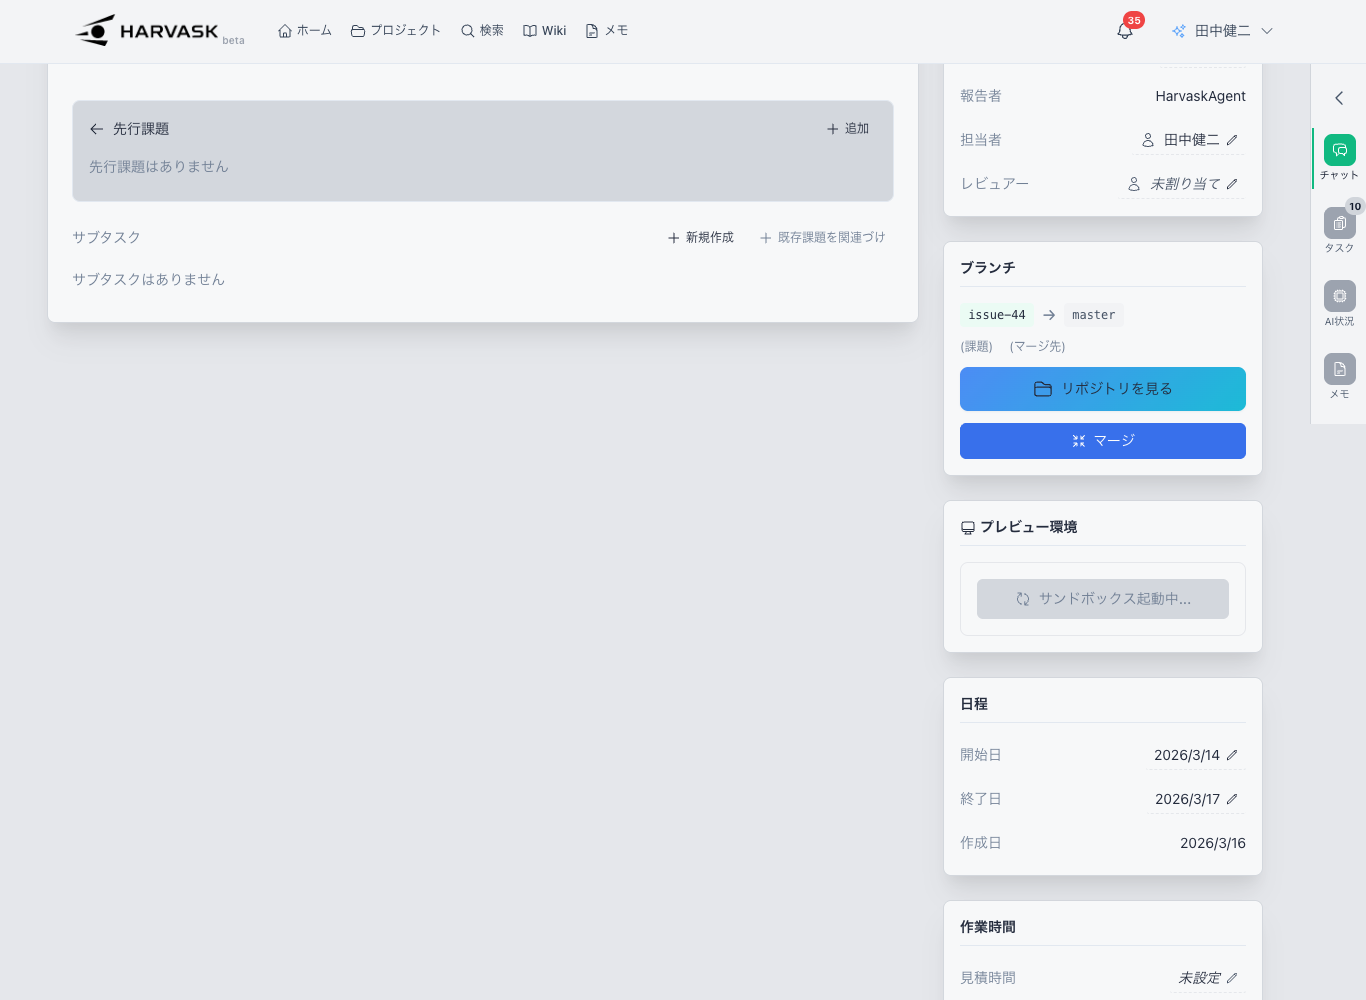
Task: Open the チャット panel icon
Action: [1339, 151]
